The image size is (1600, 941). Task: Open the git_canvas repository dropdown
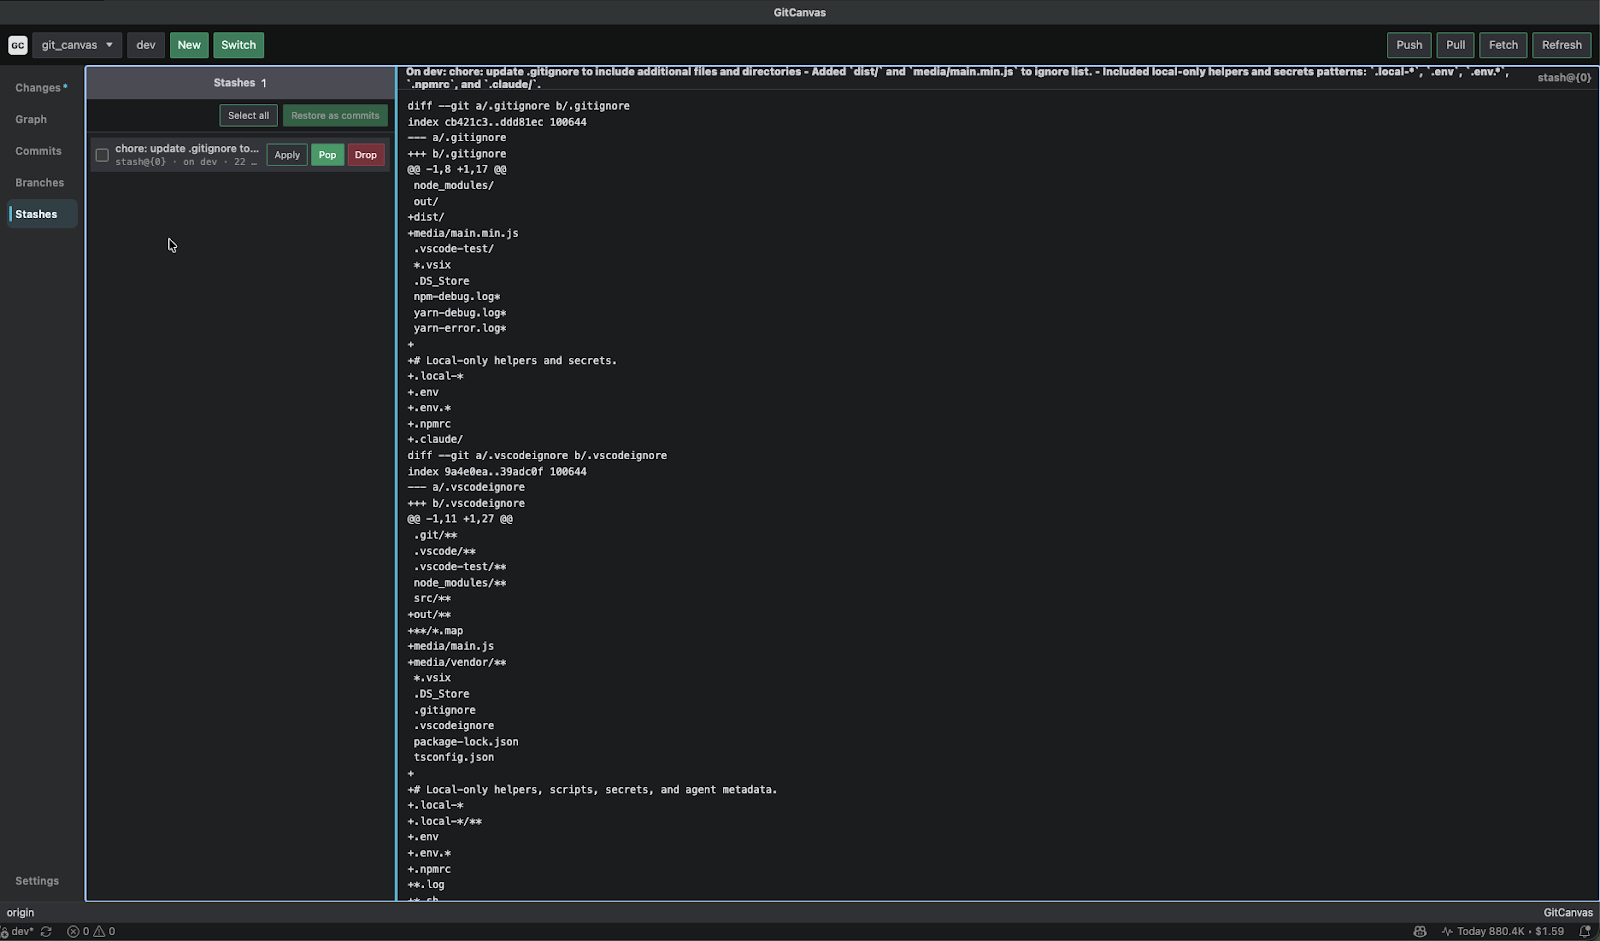tap(77, 45)
